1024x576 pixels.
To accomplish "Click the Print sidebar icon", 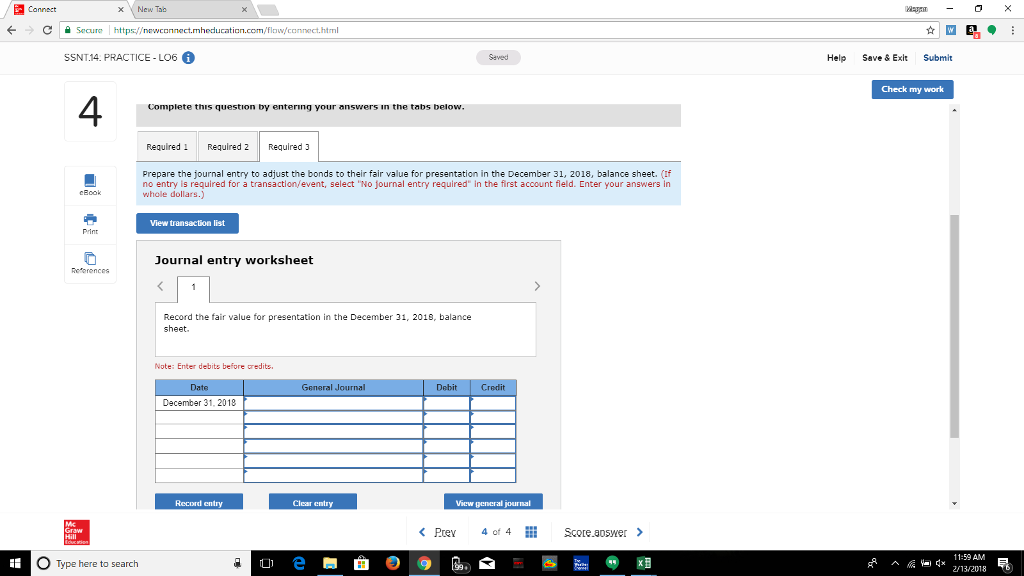I will click(x=90, y=224).
